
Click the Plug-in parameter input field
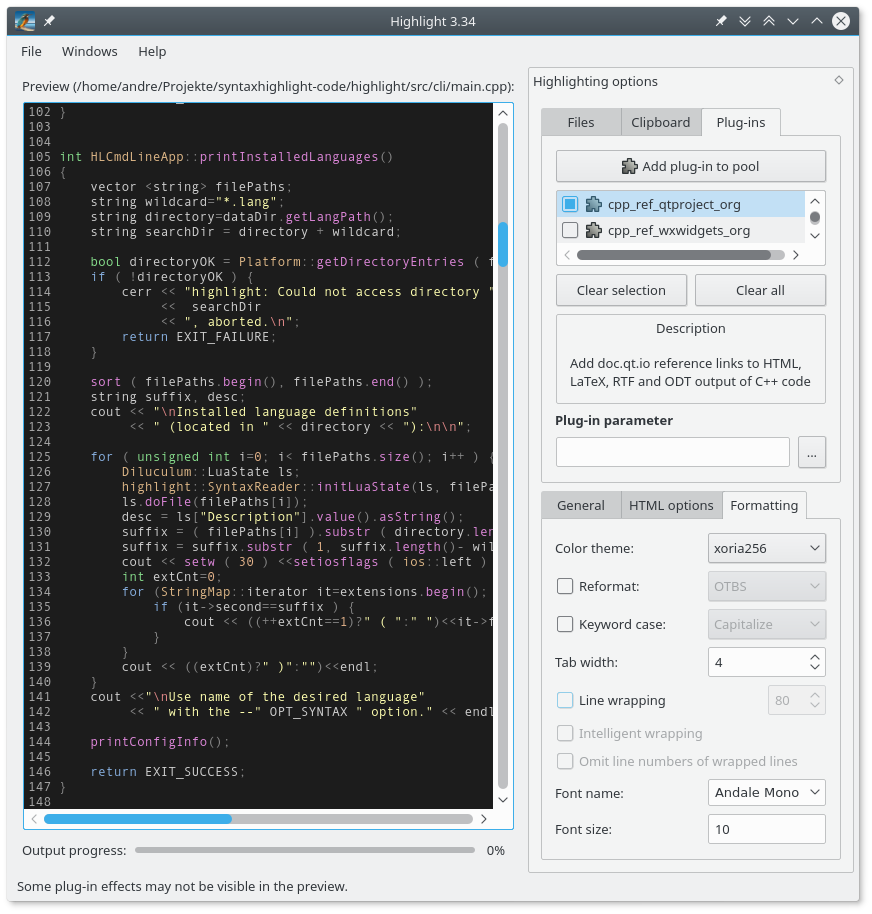point(673,452)
